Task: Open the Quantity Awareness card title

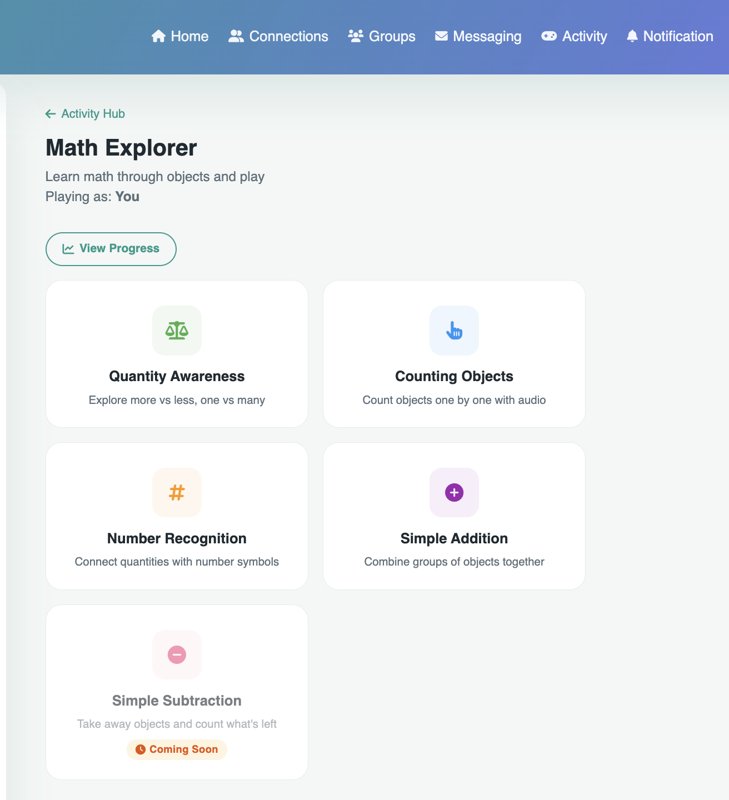Action: click(x=177, y=376)
